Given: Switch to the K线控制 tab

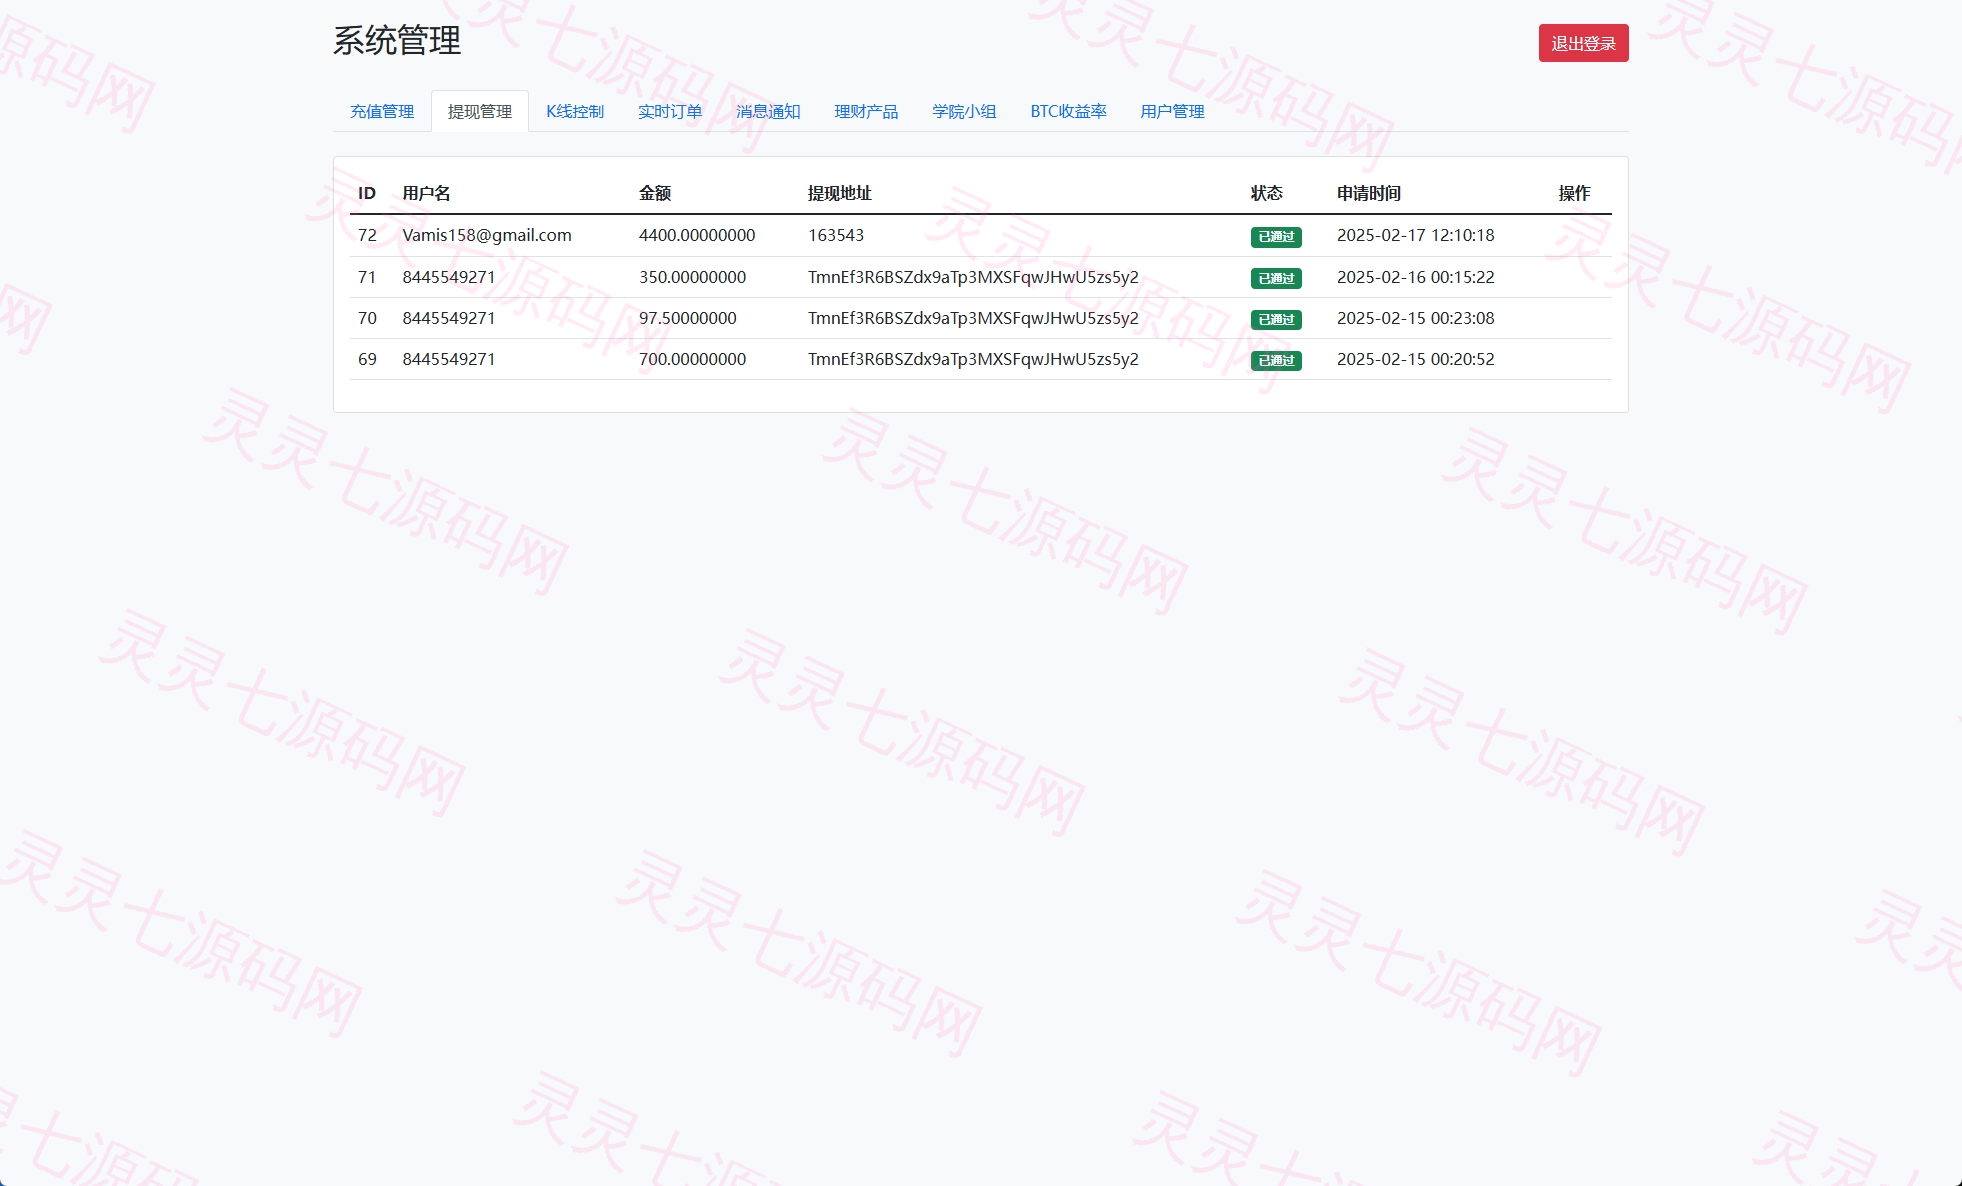Looking at the screenshot, I should pyautogui.click(x=575, y=111).
